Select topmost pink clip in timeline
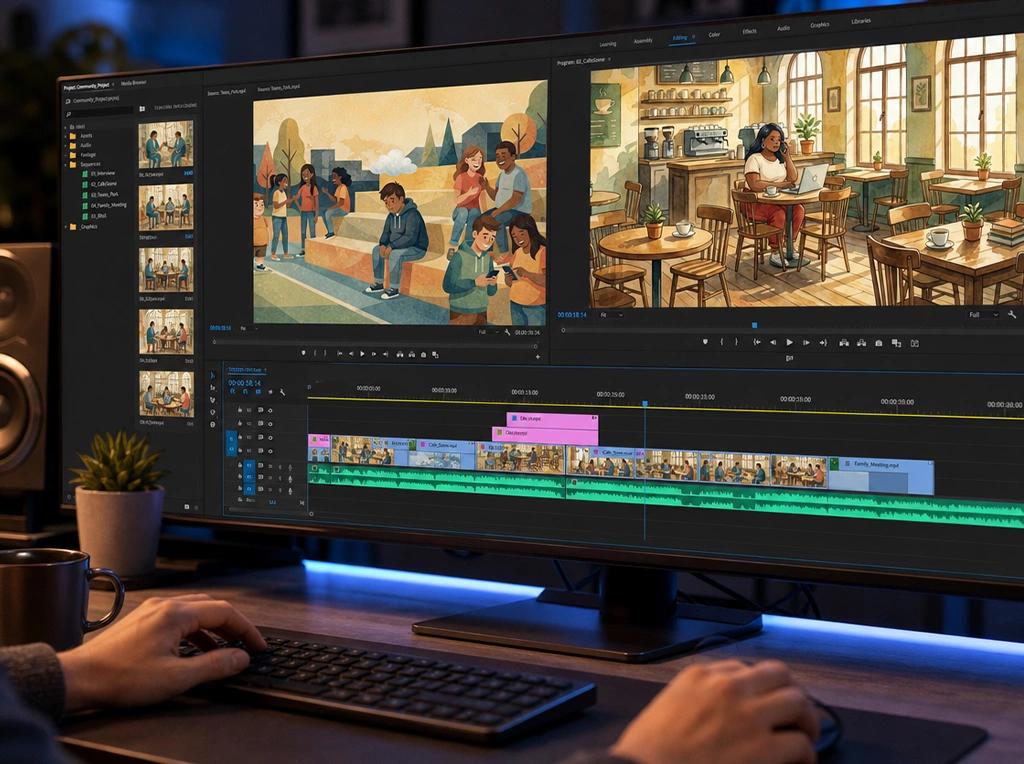The image size is (1024, 764). pyautogui.click(x=552, y=420)
